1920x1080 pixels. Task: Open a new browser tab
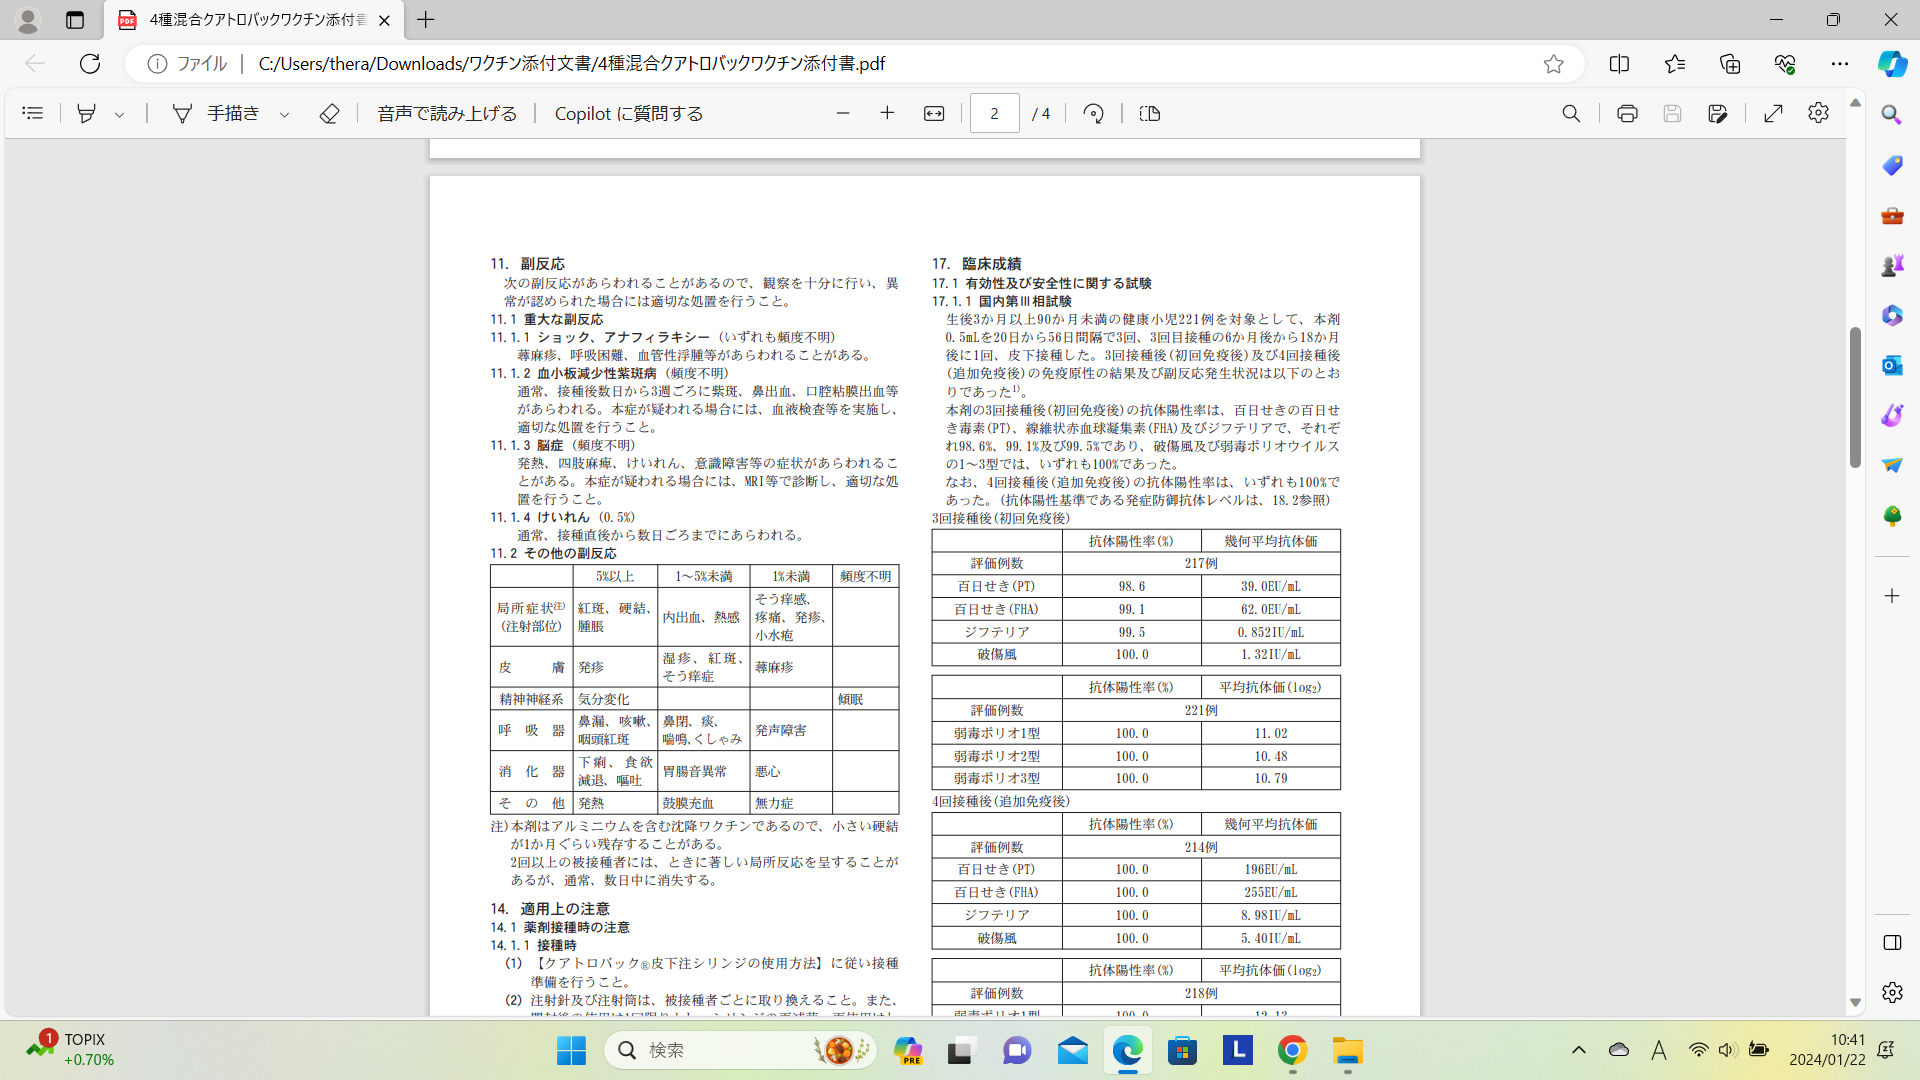(426, 19)
